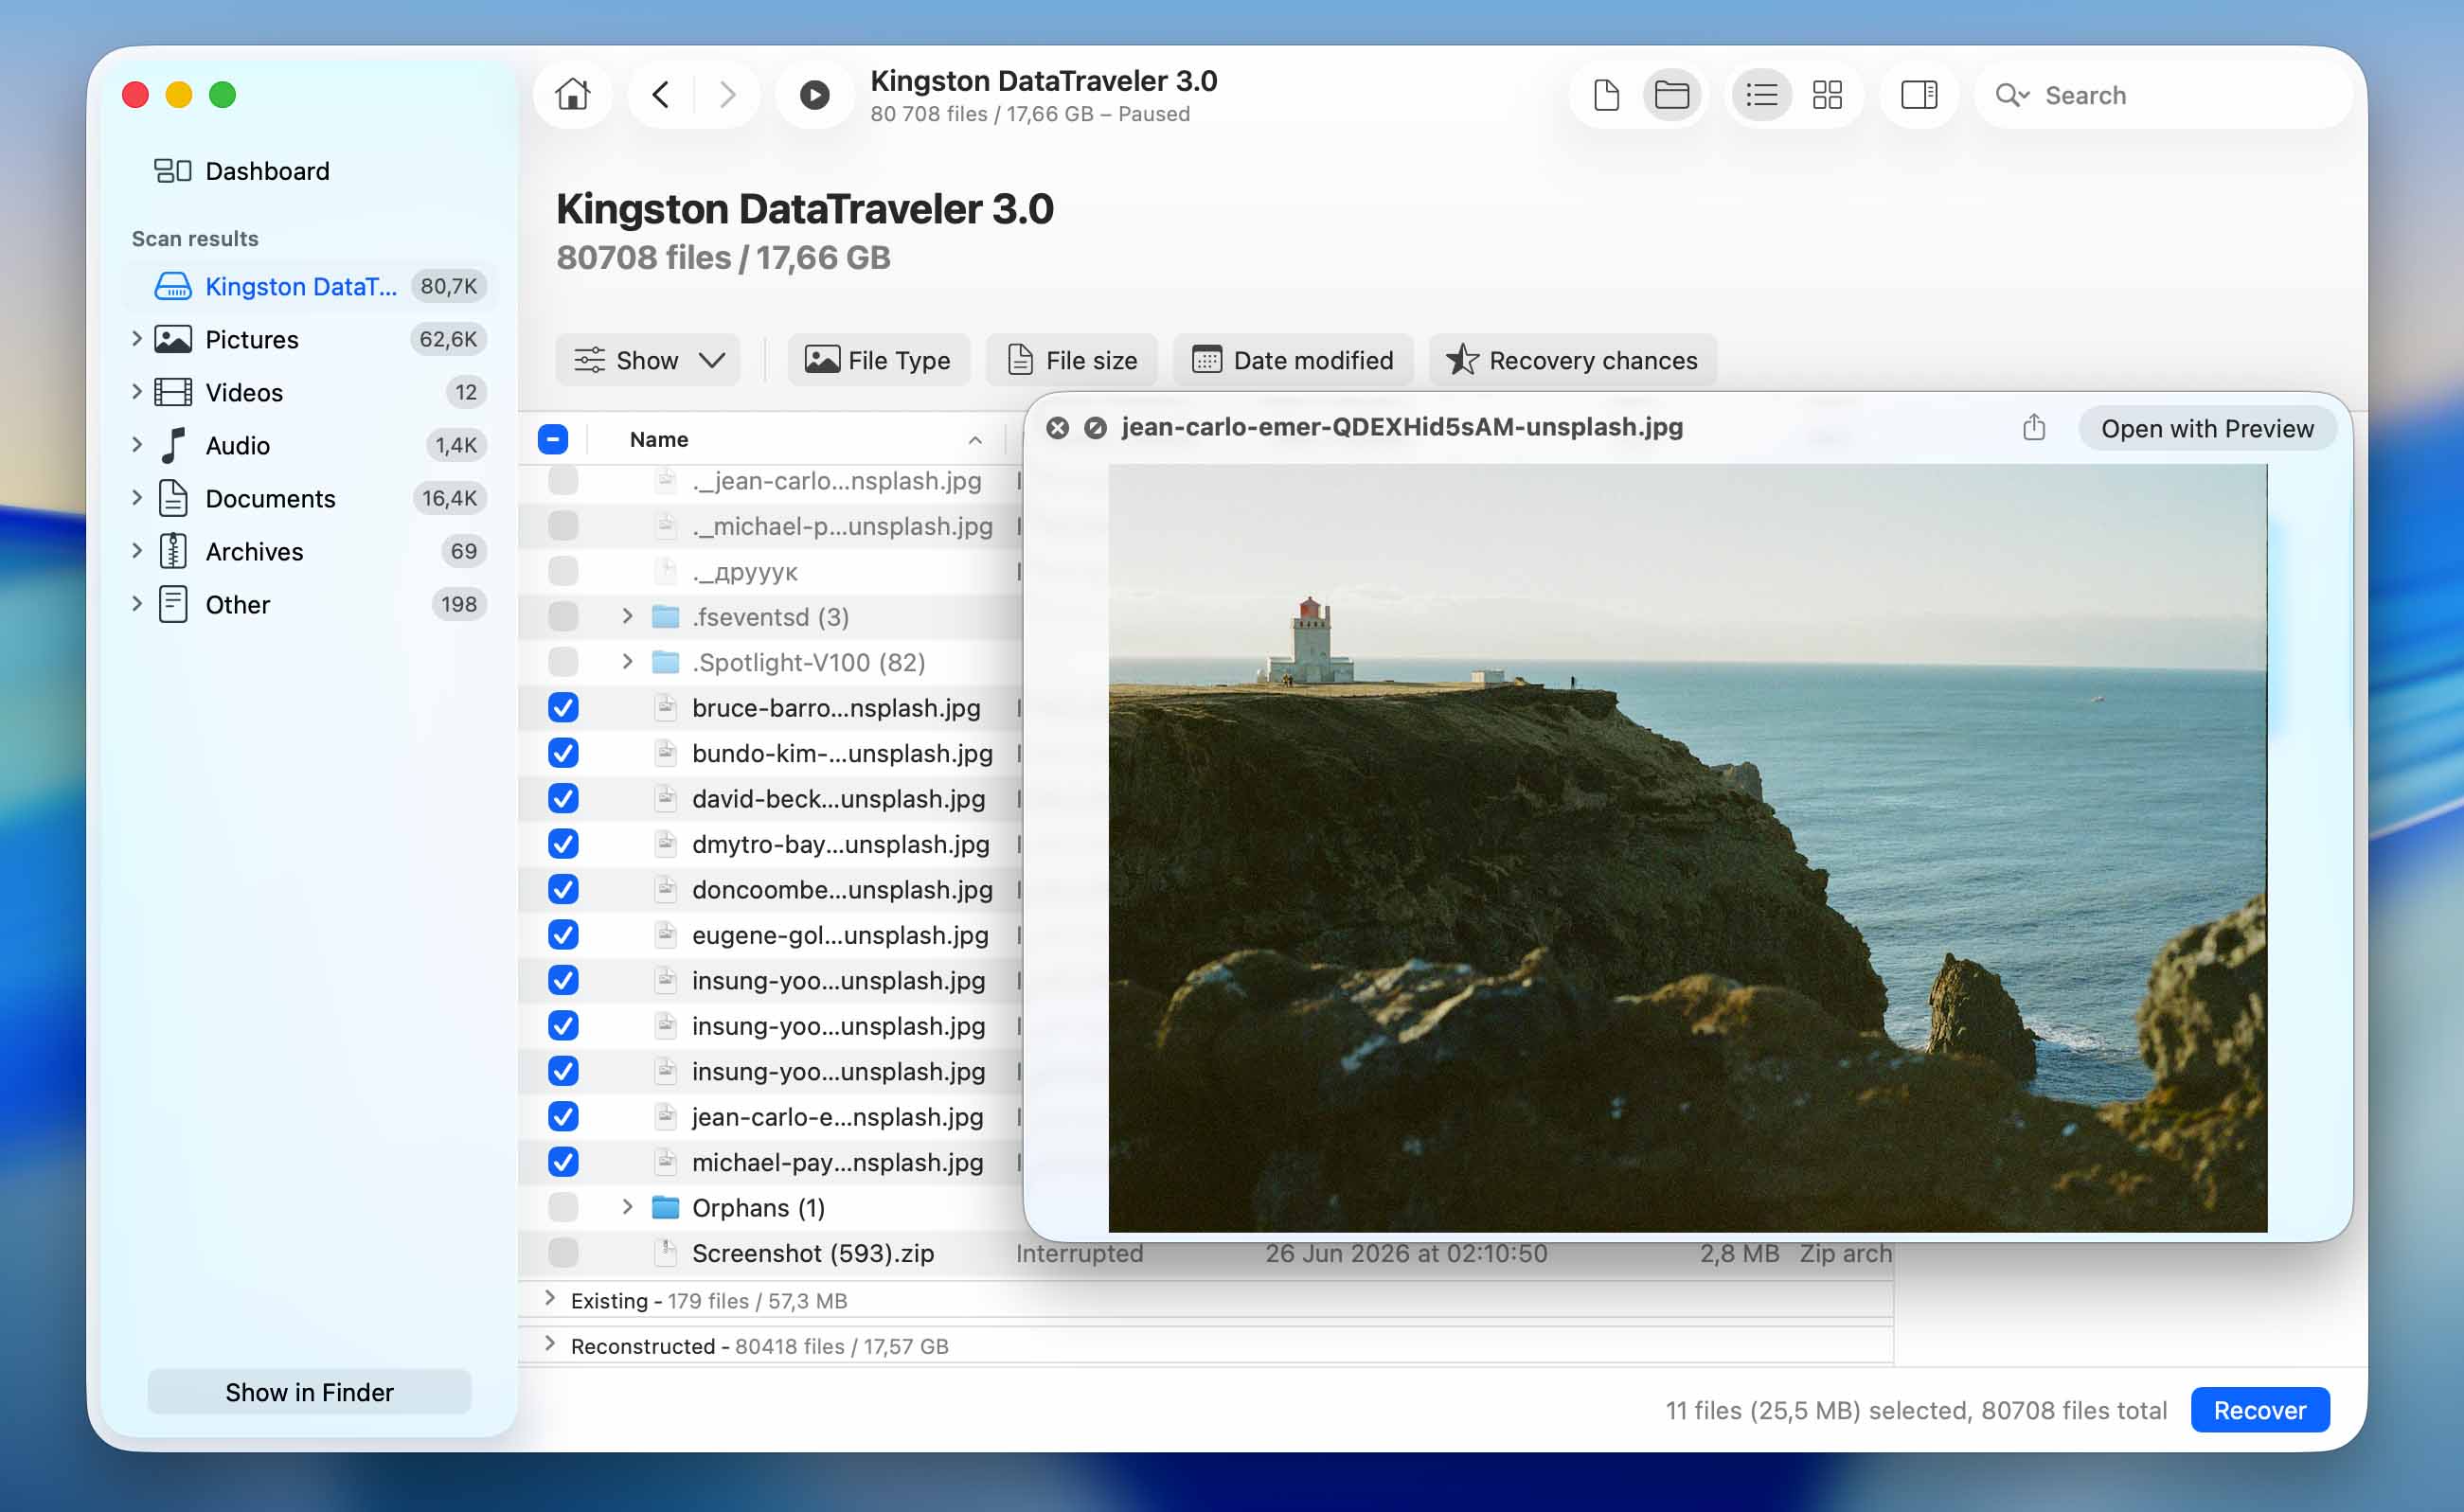Expand the .fseventsd (3) folder

[x=627, y=616]
